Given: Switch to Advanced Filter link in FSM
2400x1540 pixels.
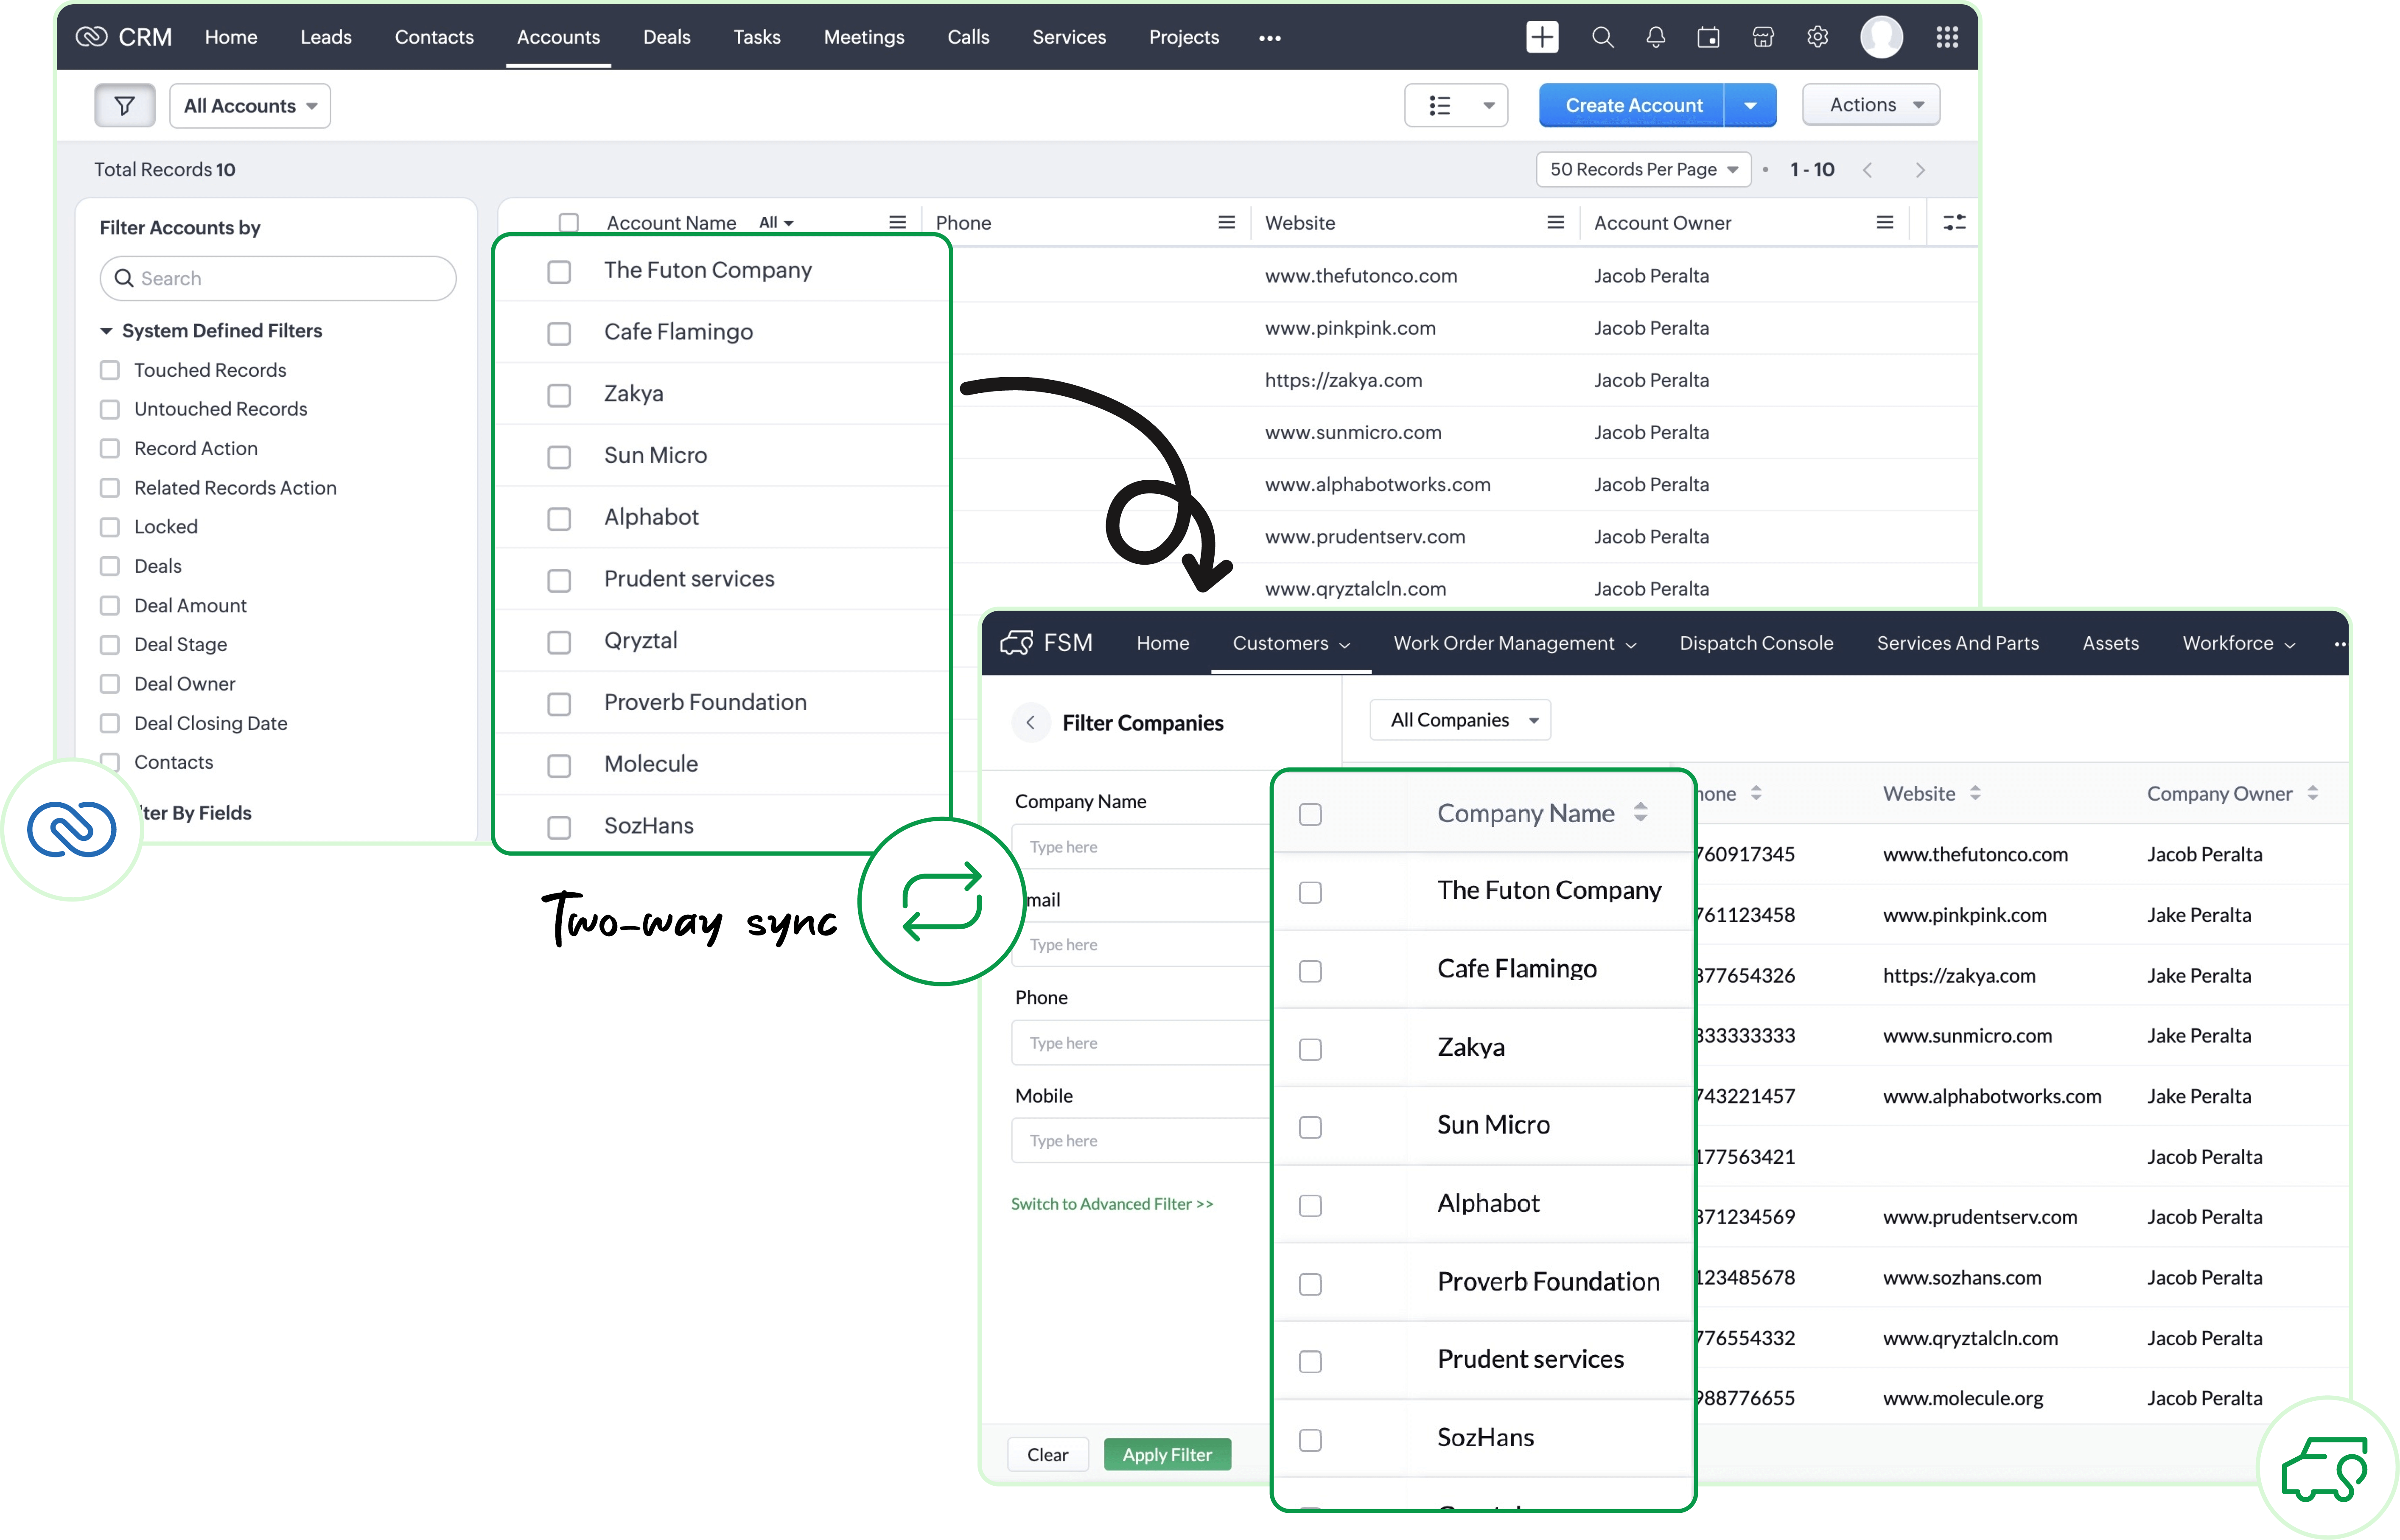Looking at the screenshot, I should point(1112,1202).
